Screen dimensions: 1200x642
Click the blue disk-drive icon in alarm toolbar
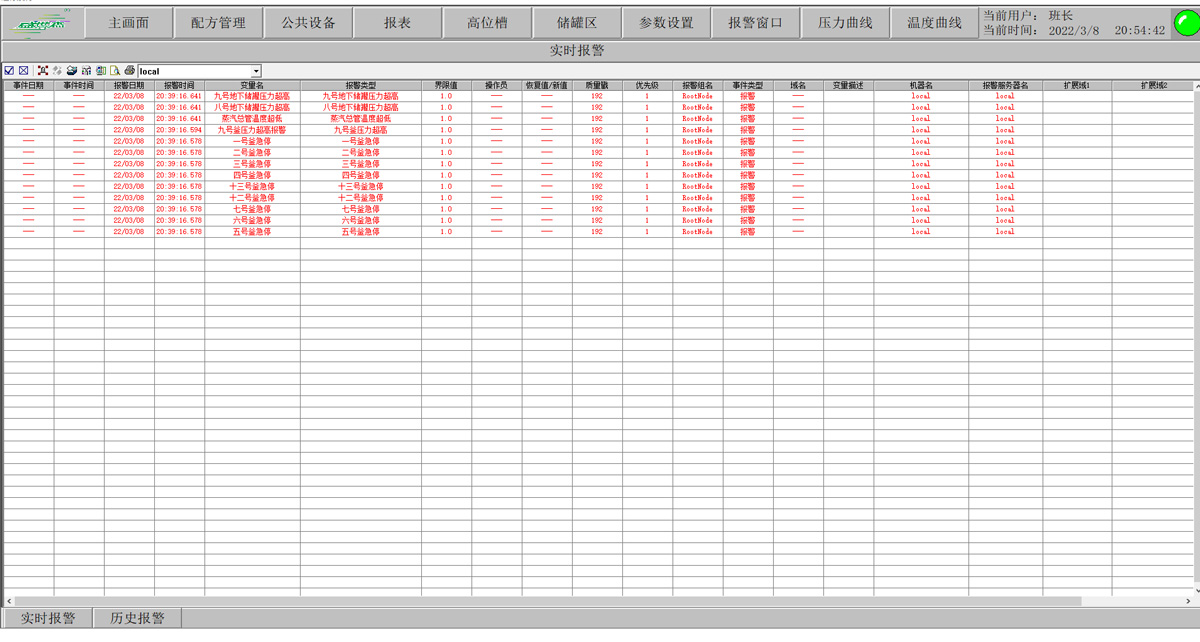tap(72, 71)
